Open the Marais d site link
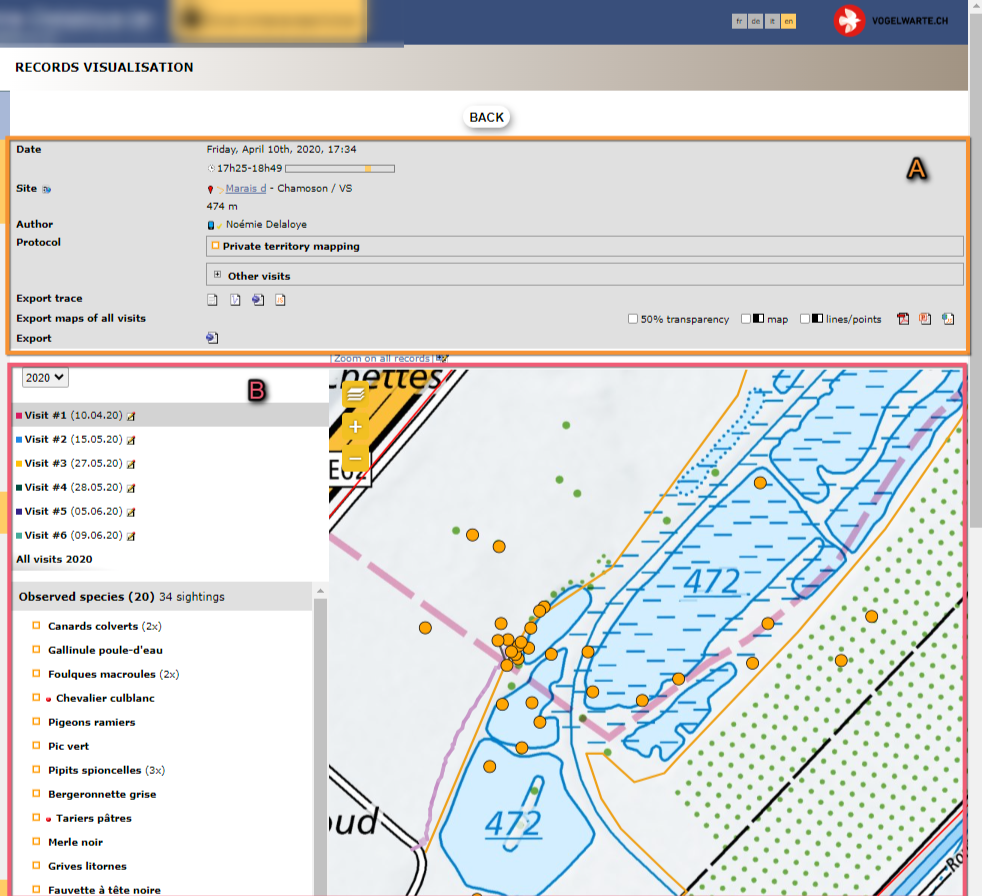Viewport: 982px width, 896px height. click(x=245, y=189)
